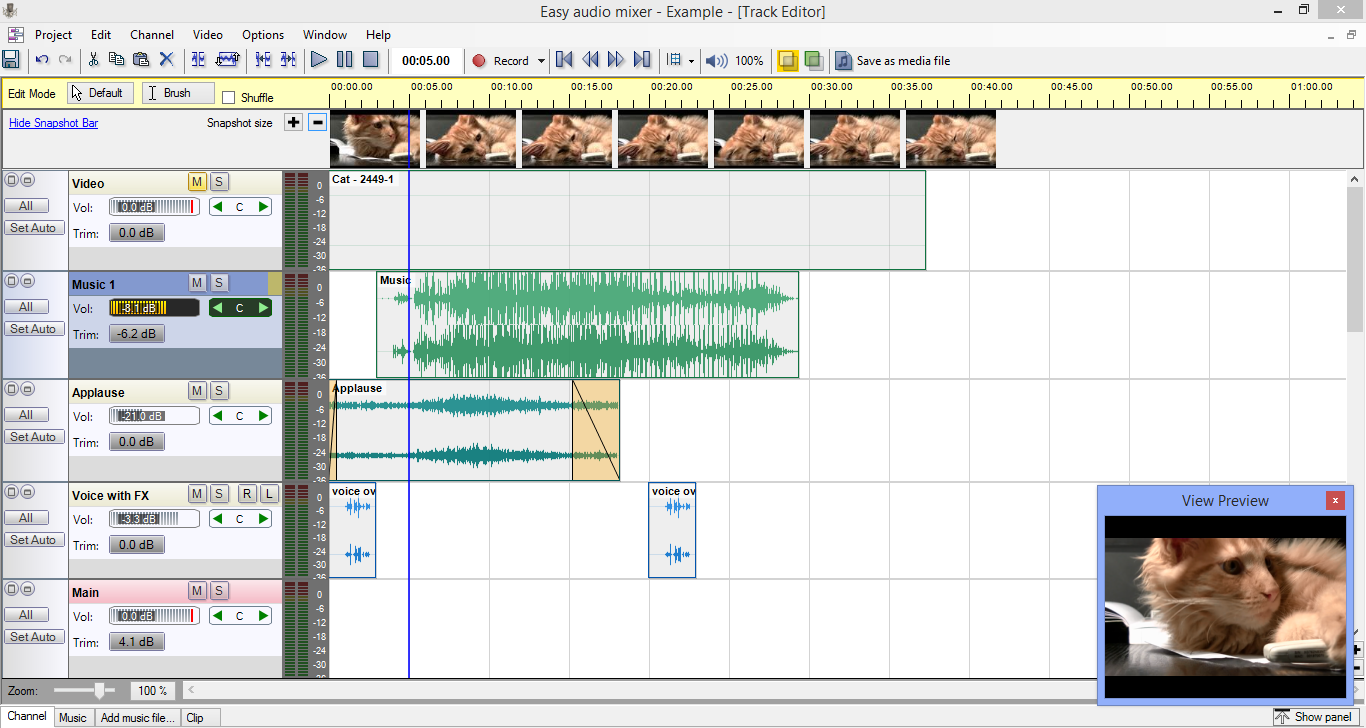
Task: Solo the Video track
Action: tap(219, 182)
